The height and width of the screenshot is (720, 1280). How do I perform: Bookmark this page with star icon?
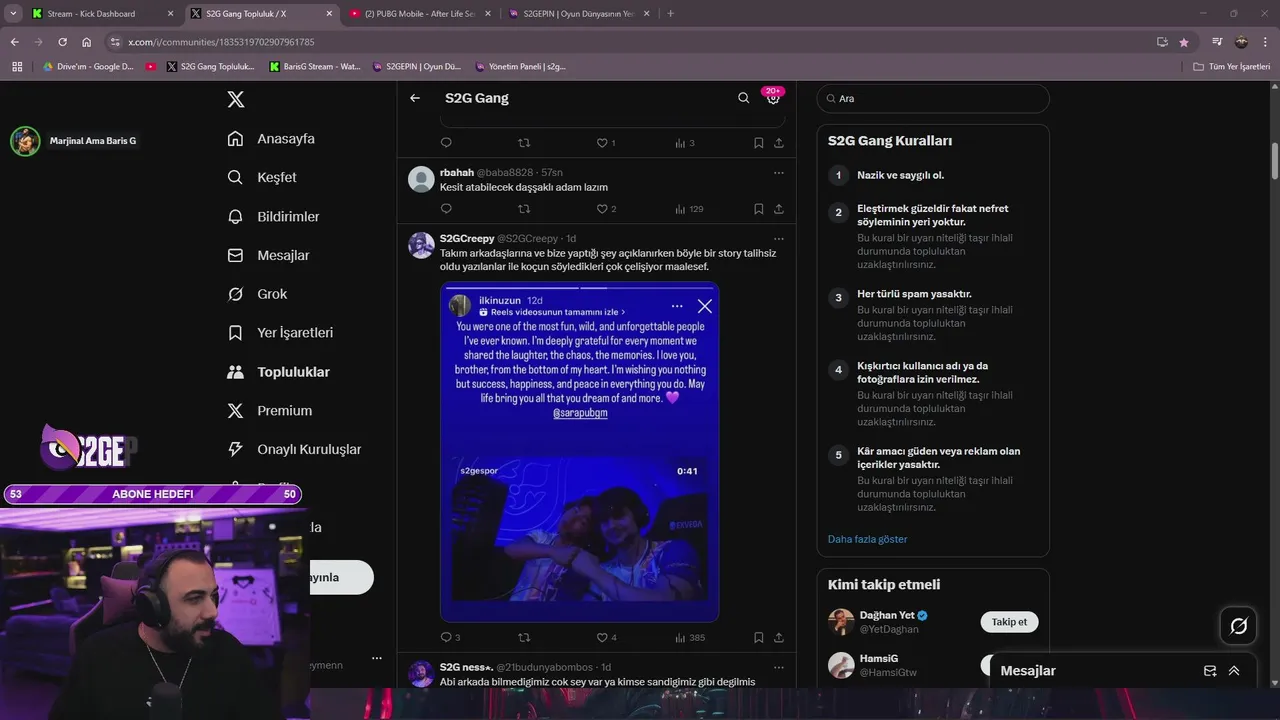click(1184, 42)
